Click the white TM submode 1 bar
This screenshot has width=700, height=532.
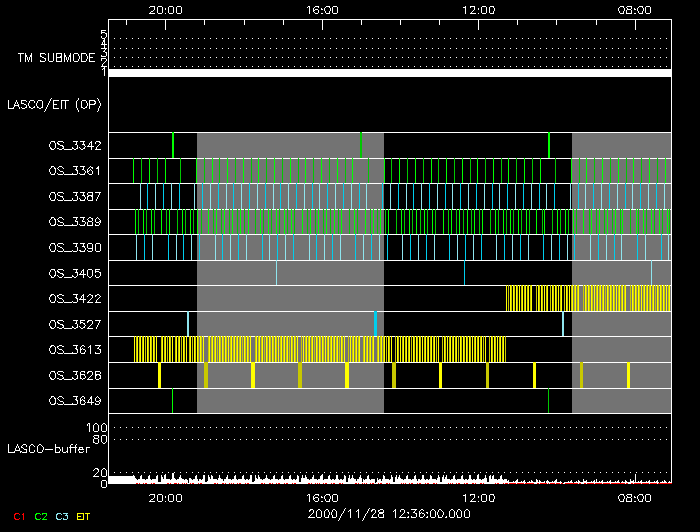390,73
